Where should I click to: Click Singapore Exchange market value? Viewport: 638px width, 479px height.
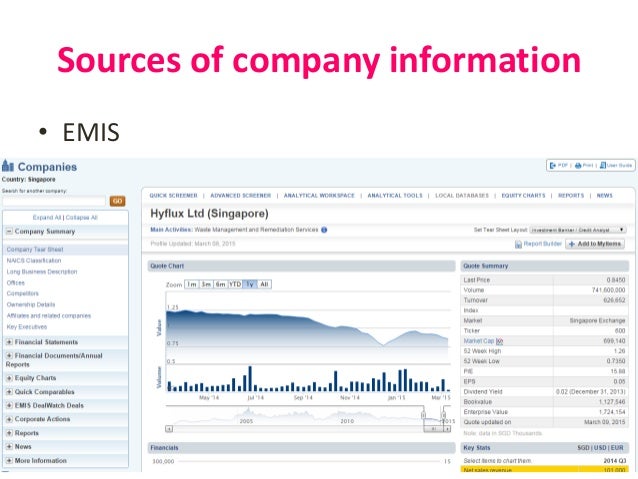pos(597,321)
